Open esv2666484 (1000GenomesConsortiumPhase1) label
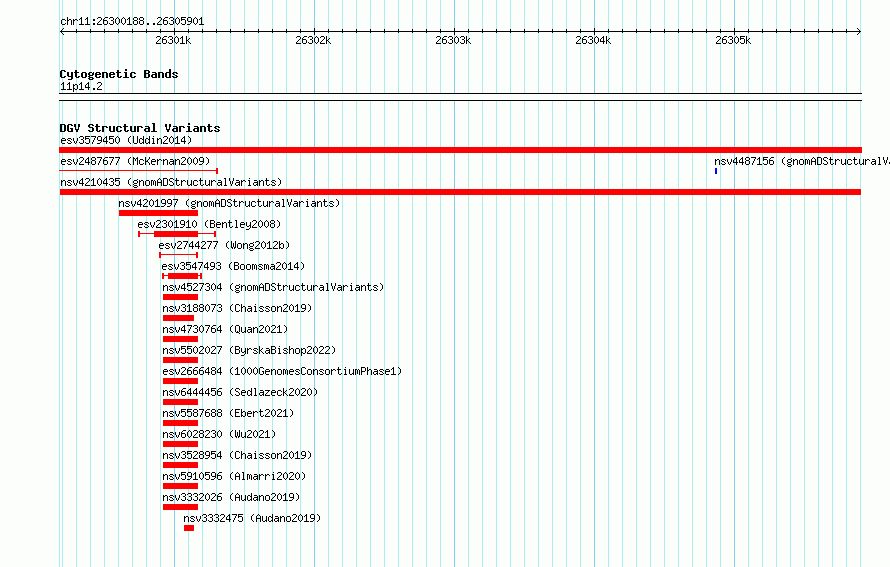890x567 pixels. (x=282, y=371)
